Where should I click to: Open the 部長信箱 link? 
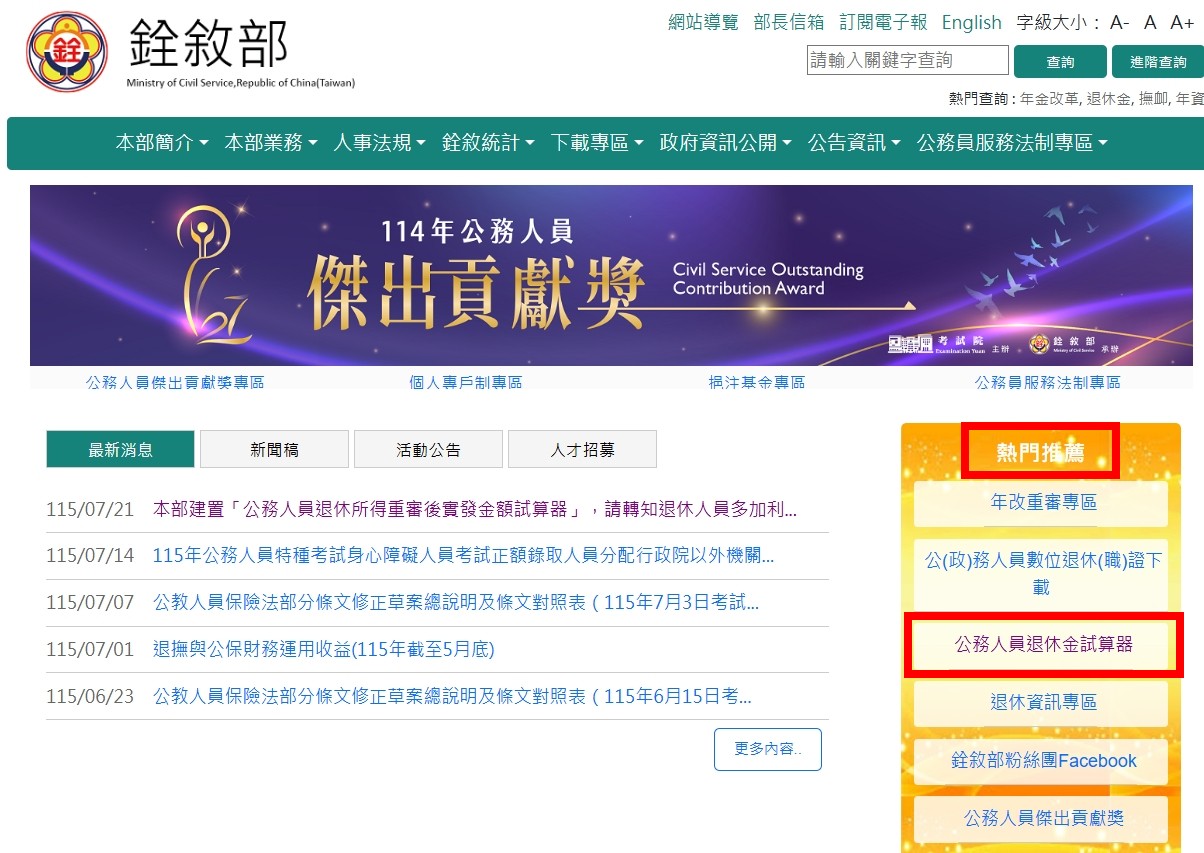pos(789,22)
